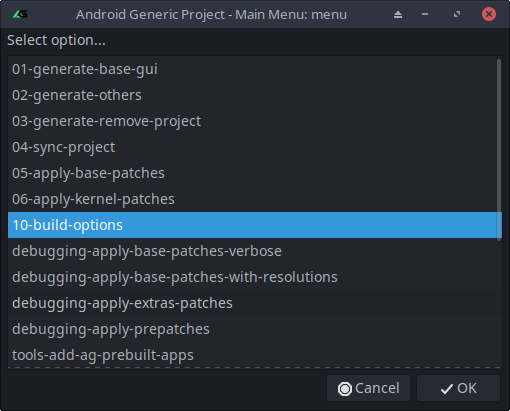
Task: Select 01-generate-base-gui option
Action: point(255,69)
